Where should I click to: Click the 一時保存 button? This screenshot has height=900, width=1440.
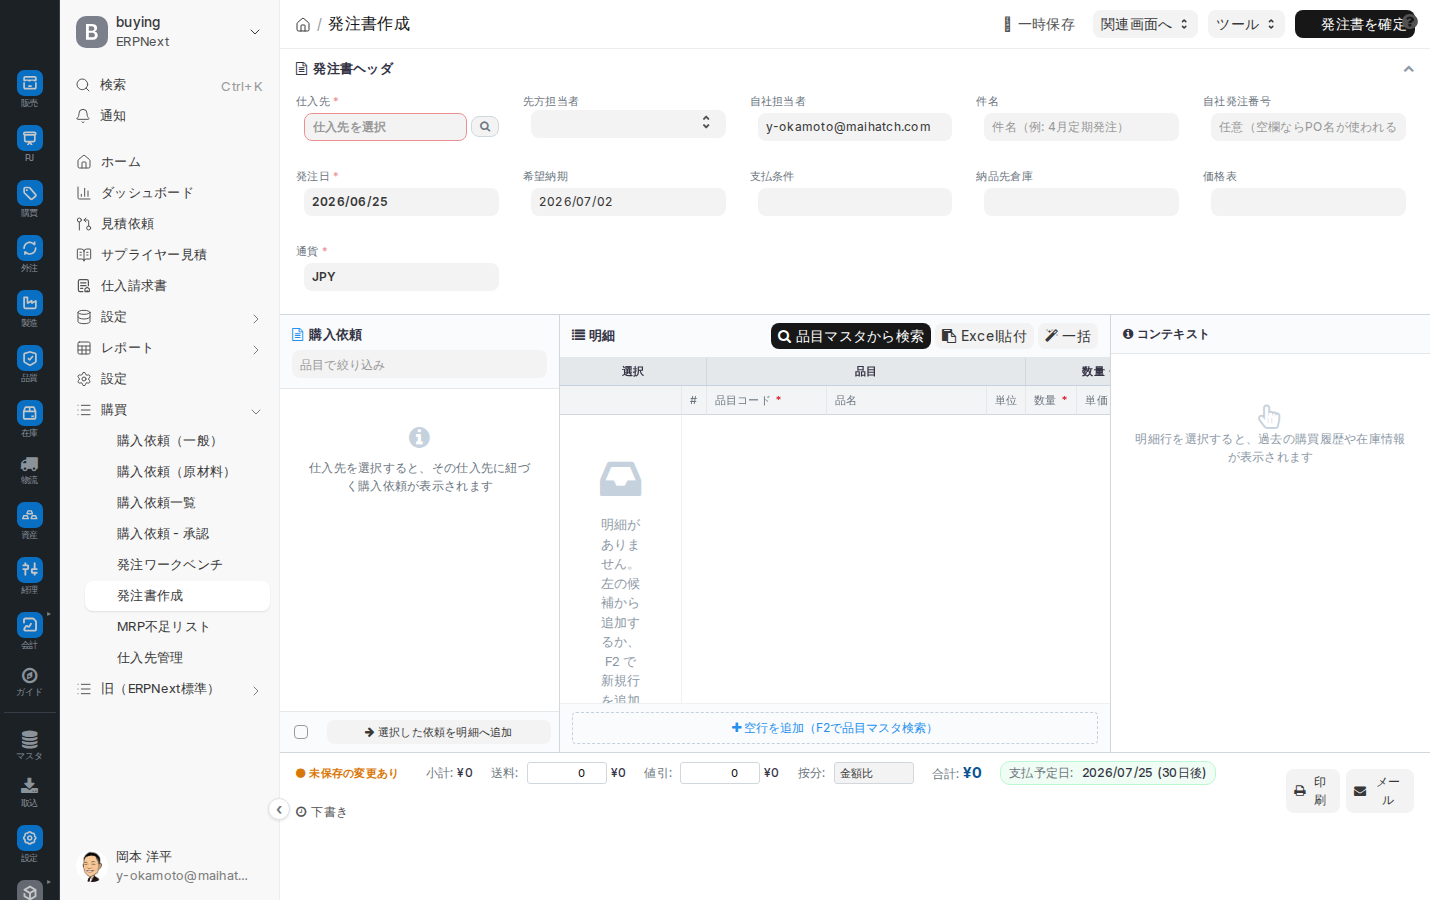[1038, 24]
